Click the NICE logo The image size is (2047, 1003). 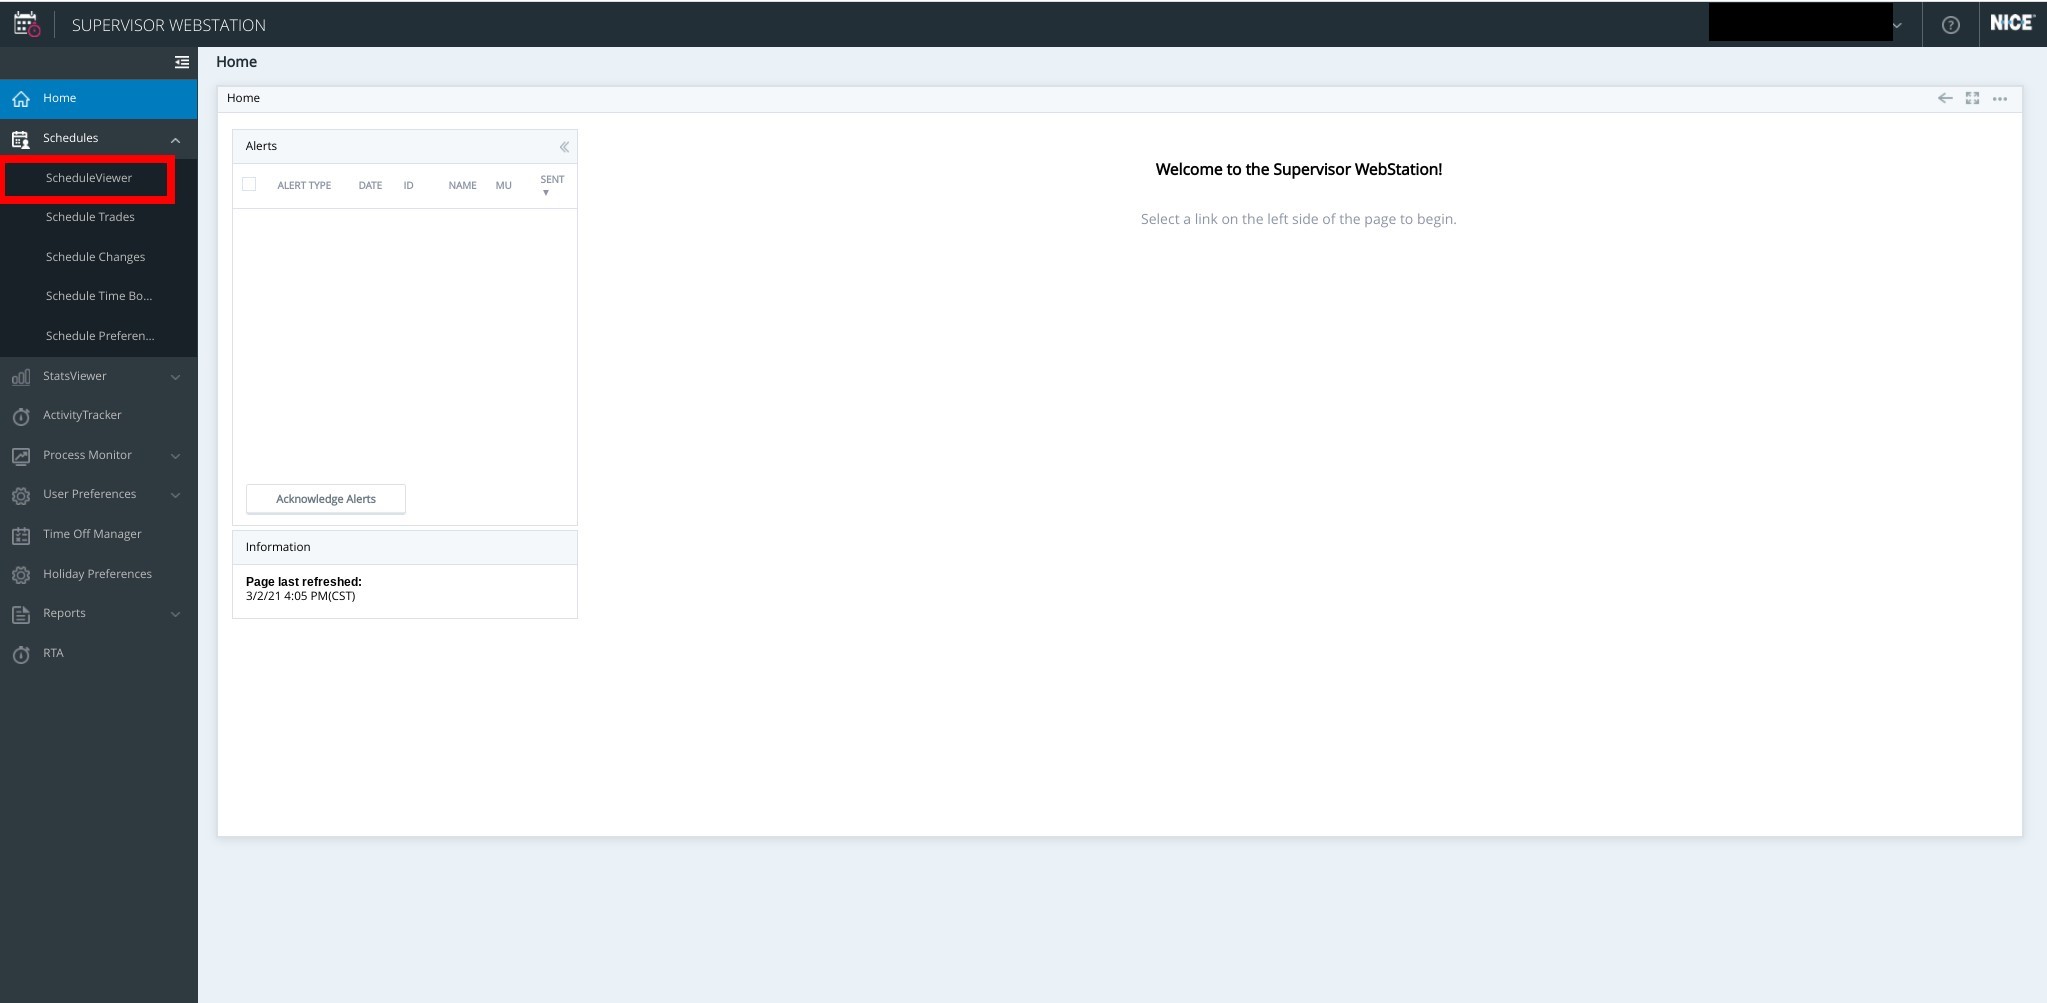(2012, 23)
